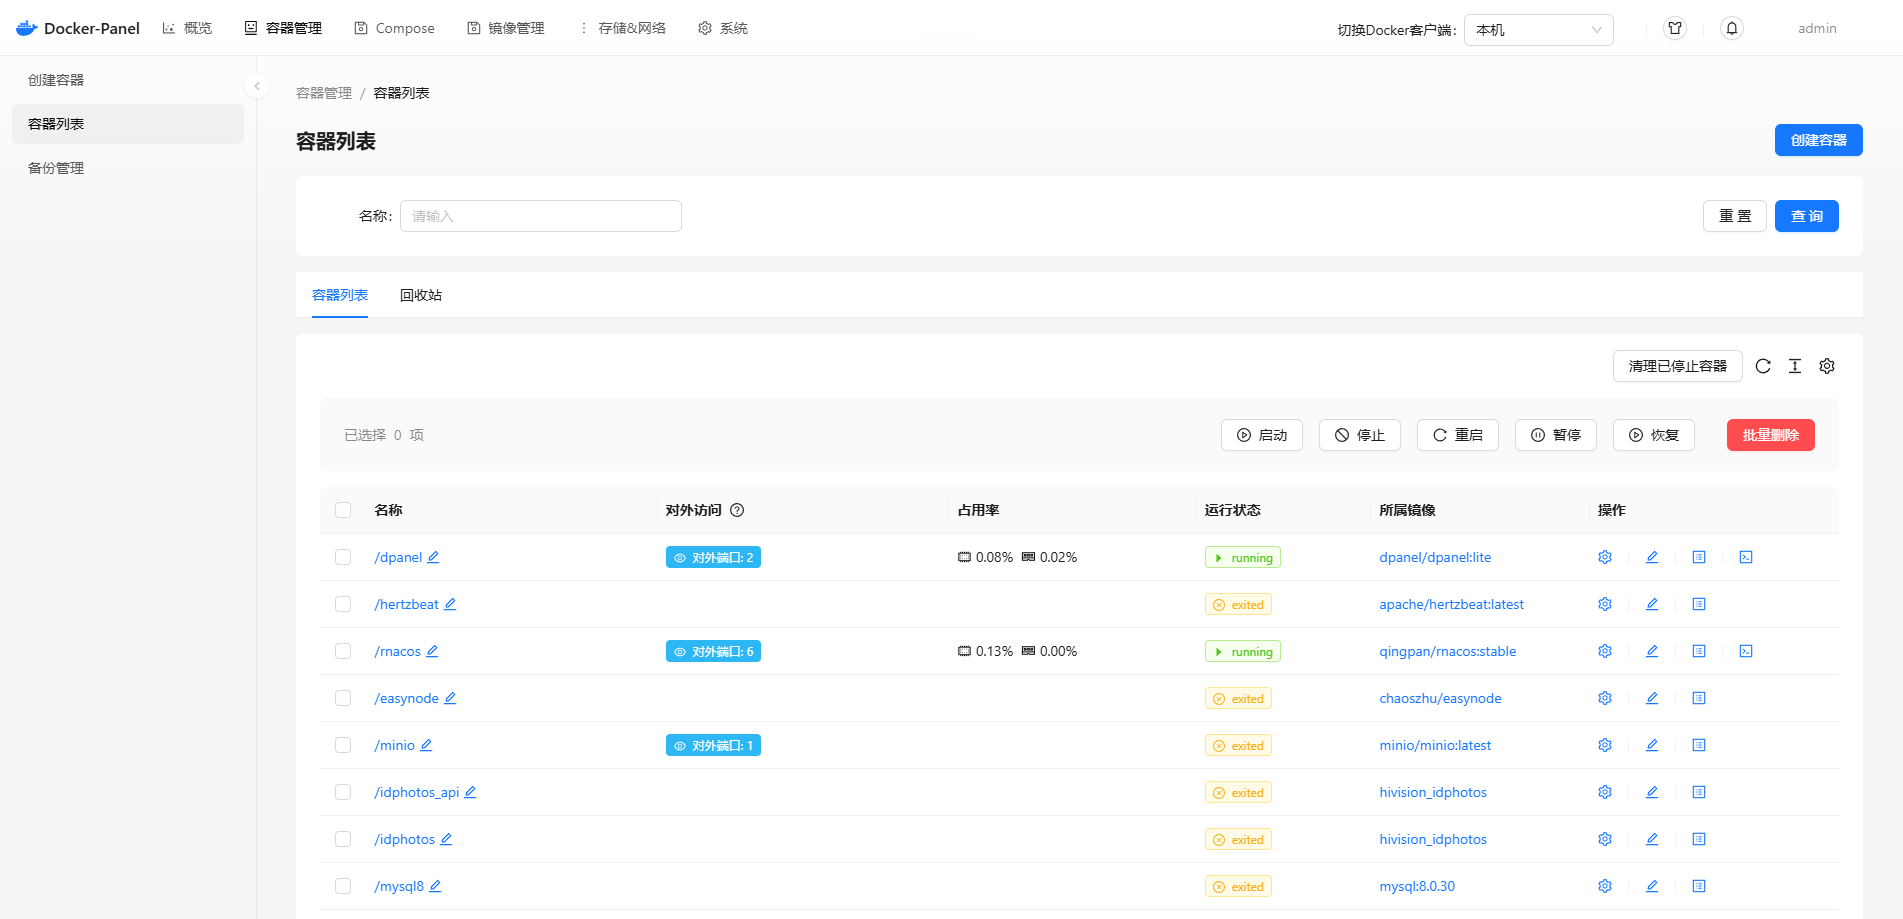1903x919 pixels.
Task: Focus the 名称 search input field
Action: click(x=540, y=216)
